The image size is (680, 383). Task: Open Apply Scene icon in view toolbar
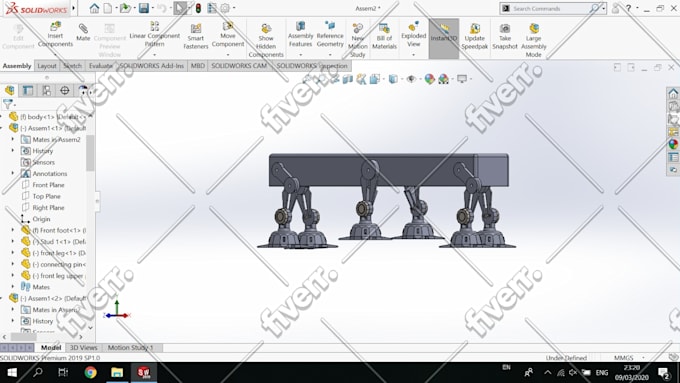click(x=443, y=79)
